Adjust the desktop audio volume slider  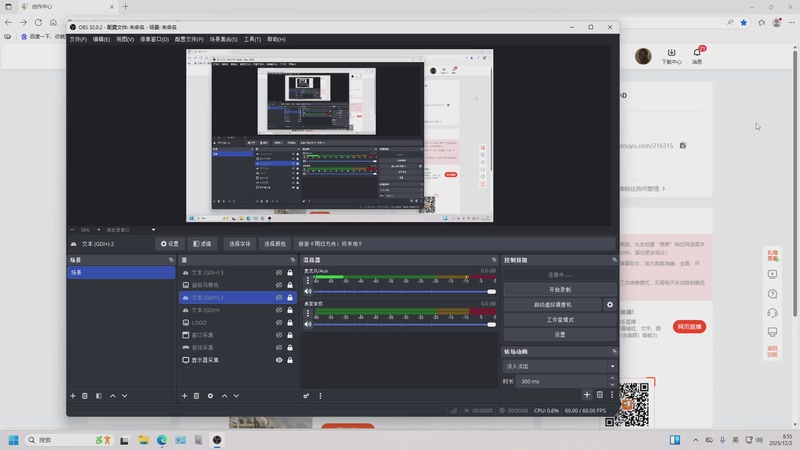click(404, 324)
